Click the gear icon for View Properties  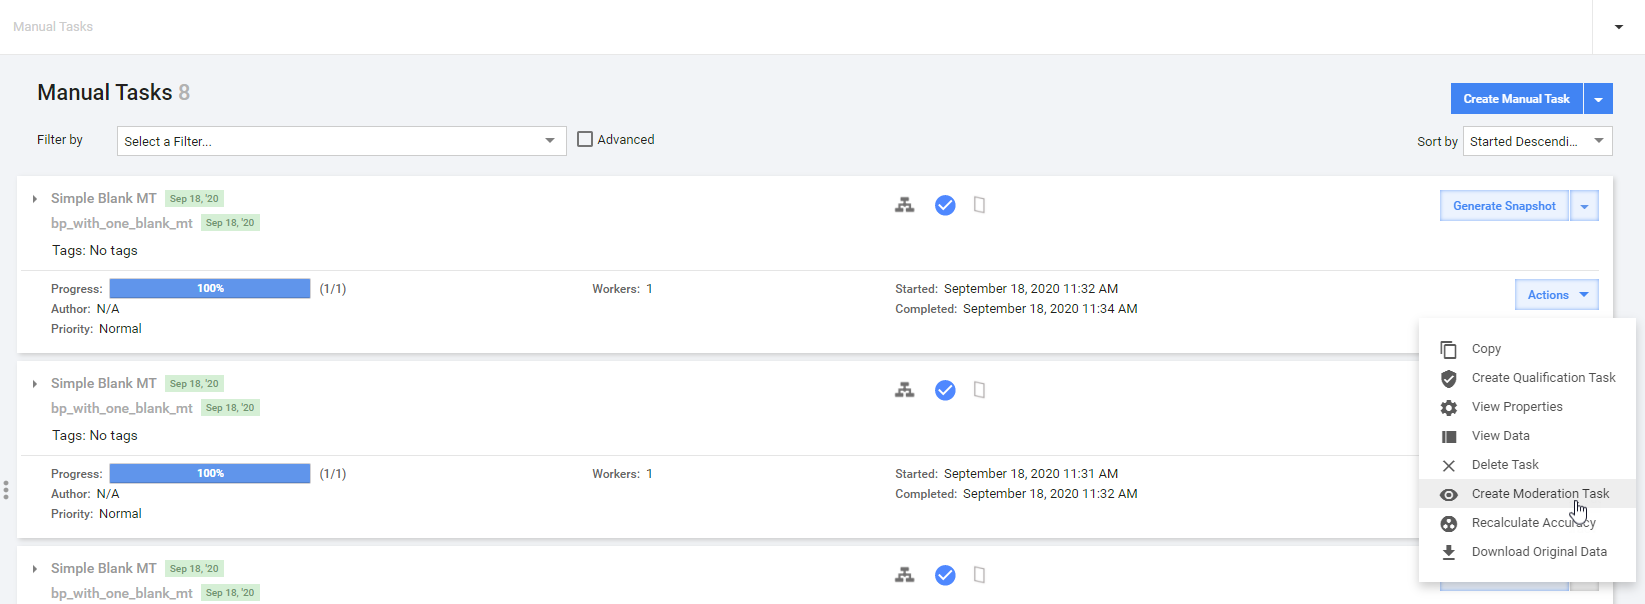pyautogui.click(x=1448, y=407)
